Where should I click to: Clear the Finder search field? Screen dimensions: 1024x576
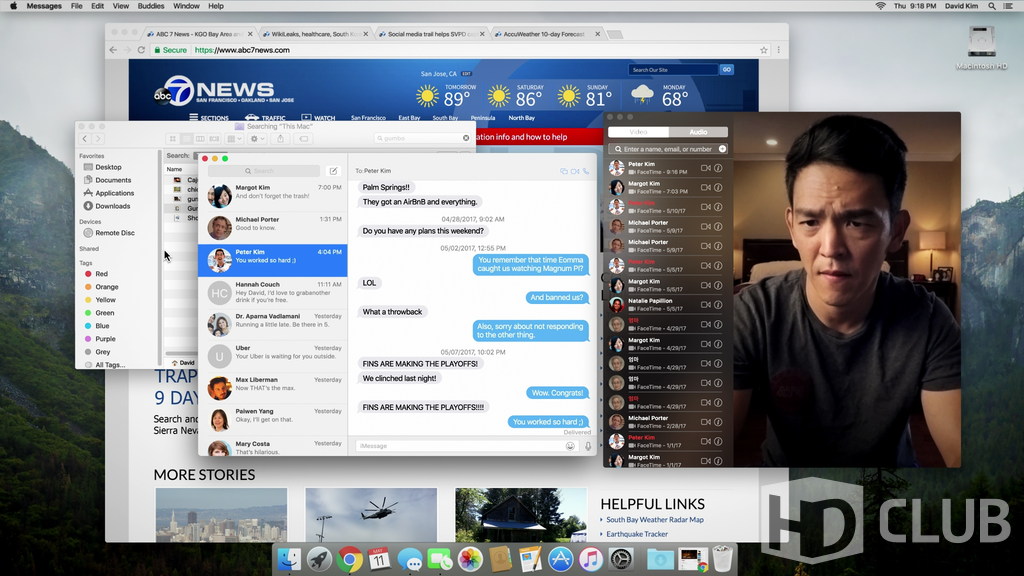click(x=466, y=138)
